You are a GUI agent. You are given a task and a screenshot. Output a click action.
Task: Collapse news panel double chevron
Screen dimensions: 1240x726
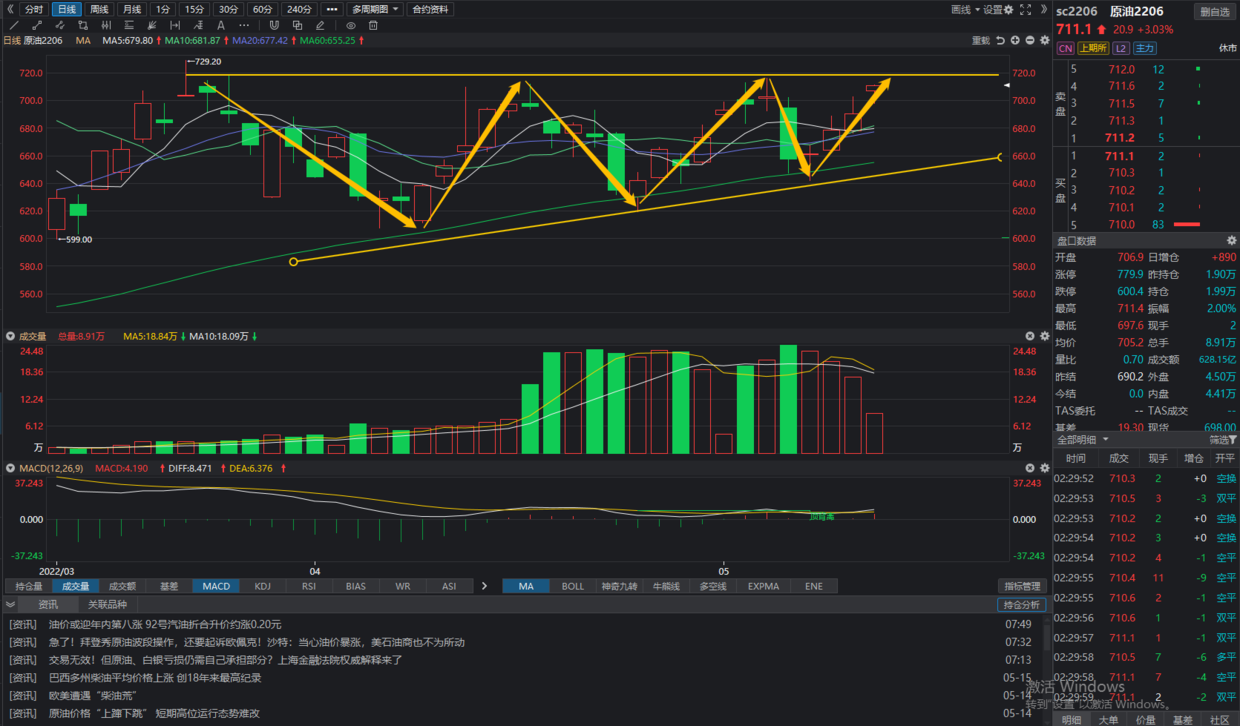click(10, 604)
